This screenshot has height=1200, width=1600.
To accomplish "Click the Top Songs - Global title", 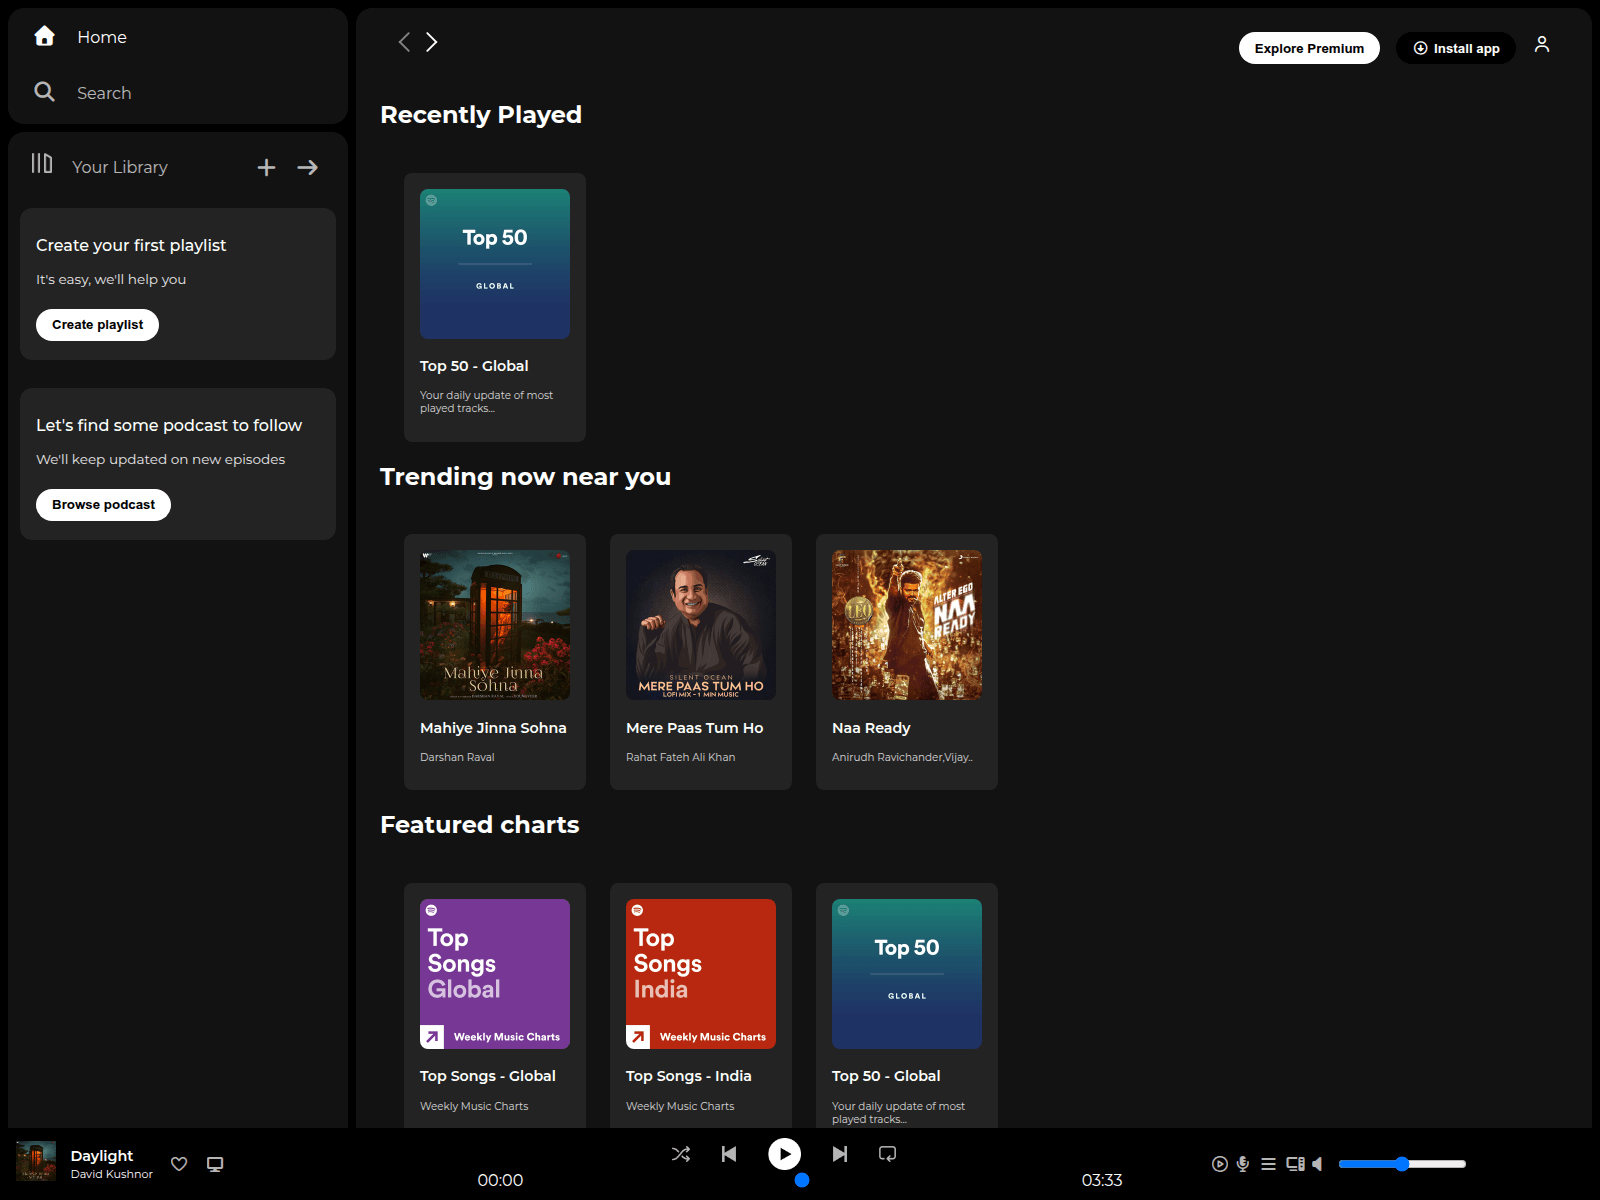I will click(487, 1076).
